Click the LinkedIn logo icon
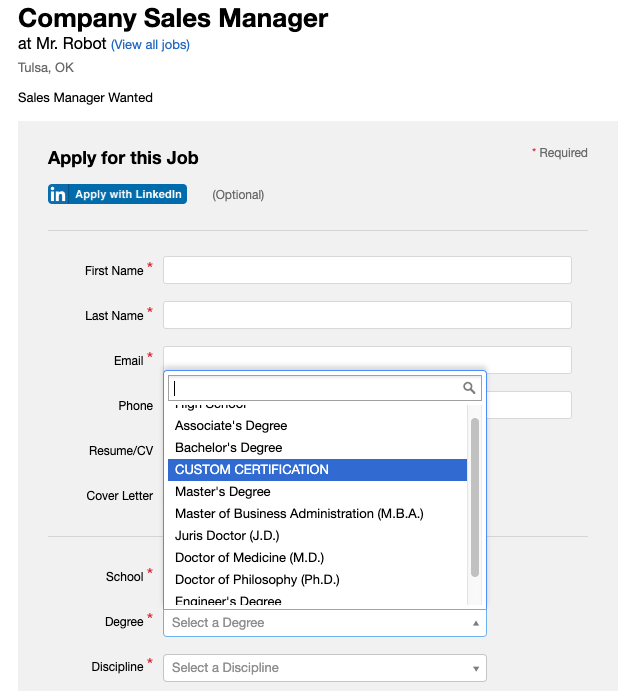This screenshot has width=626, height=691. 58,194
